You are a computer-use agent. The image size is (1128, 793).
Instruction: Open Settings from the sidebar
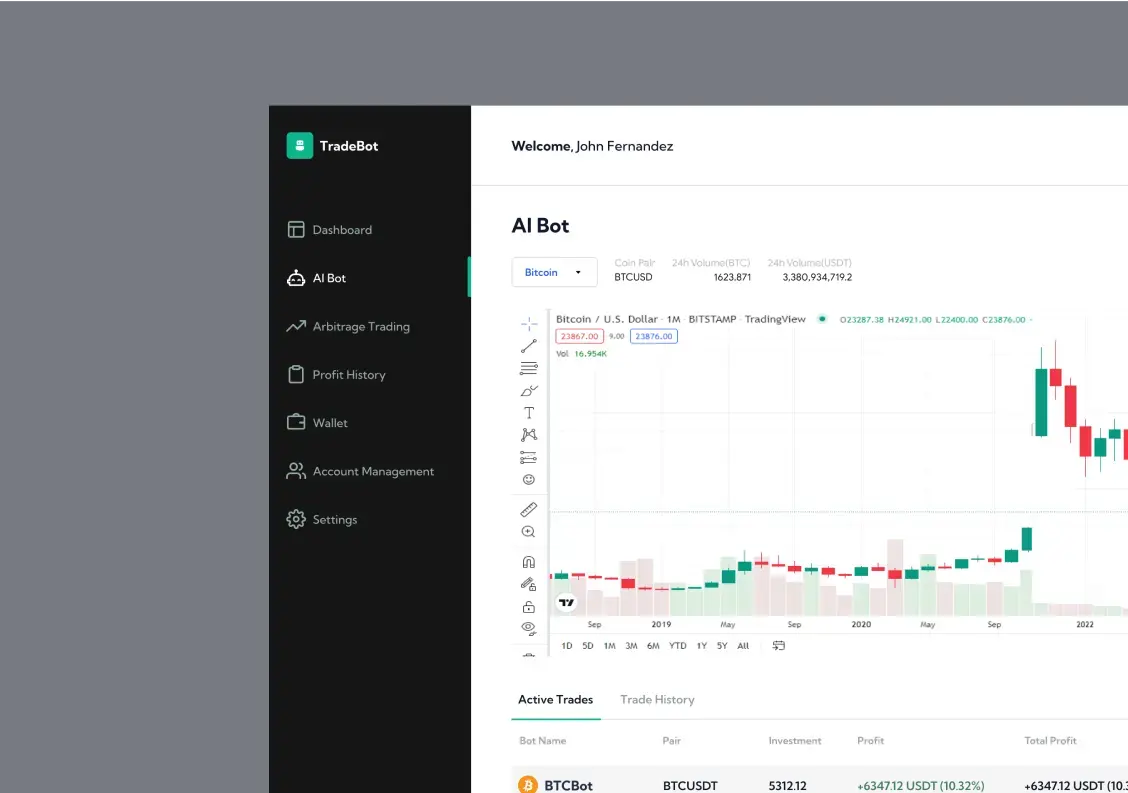click(322, 520)
